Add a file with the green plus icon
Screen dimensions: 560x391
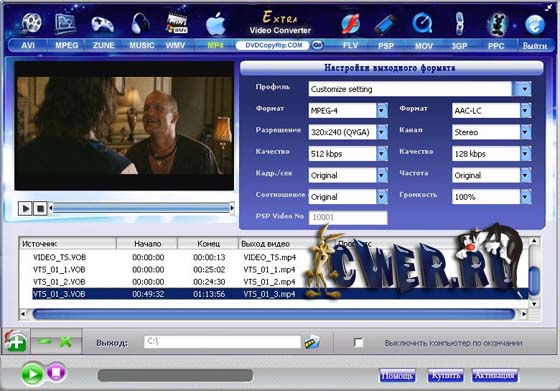(15, 341)
